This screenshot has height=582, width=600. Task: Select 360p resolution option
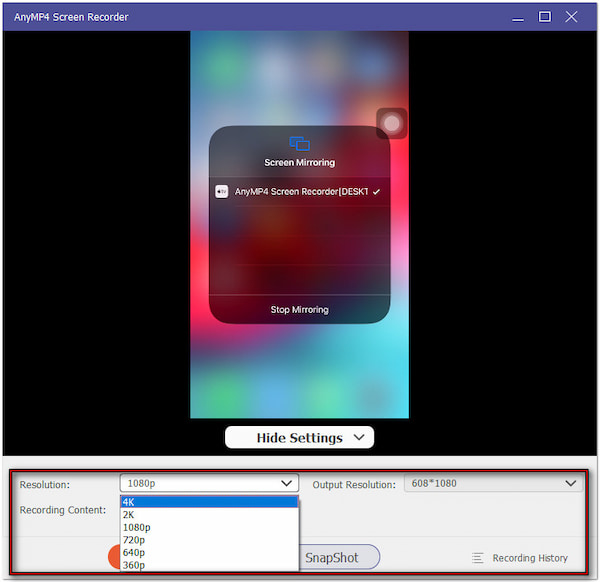click(x=209, y=565)
